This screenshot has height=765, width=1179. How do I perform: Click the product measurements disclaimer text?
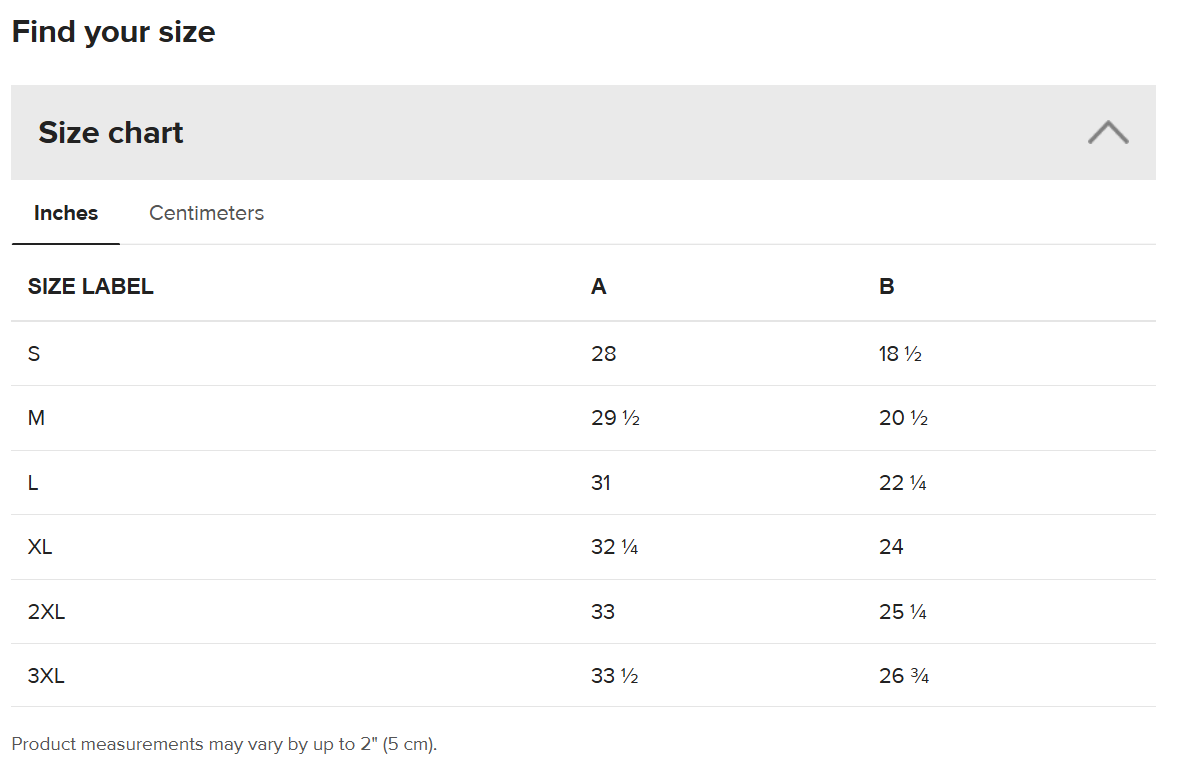pyautogui.click(x=224, y=744)
